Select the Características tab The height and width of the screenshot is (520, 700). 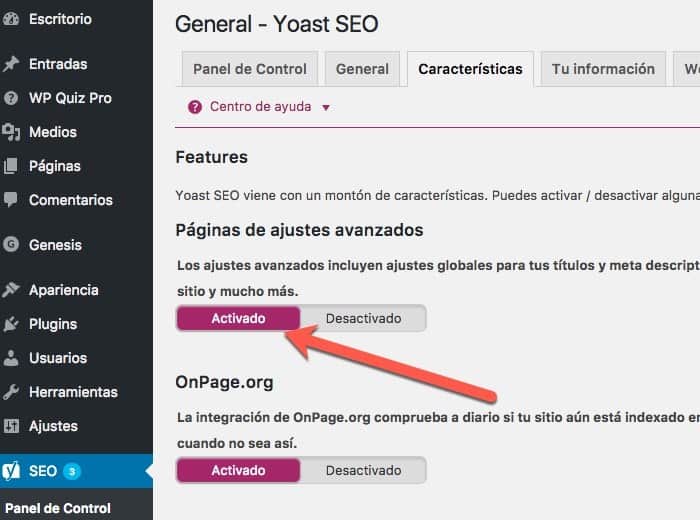(x=470, y=69)
